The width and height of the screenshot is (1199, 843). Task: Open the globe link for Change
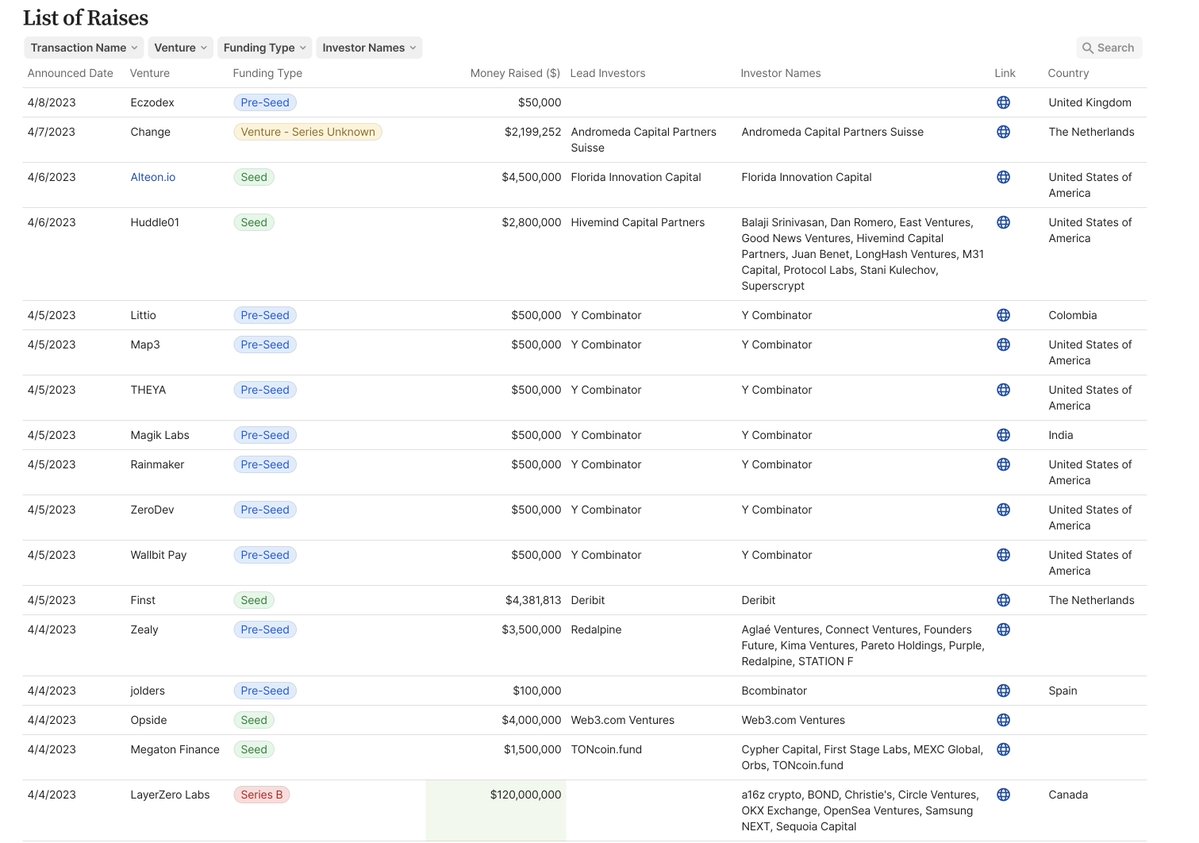click(x=1003, y=132)
